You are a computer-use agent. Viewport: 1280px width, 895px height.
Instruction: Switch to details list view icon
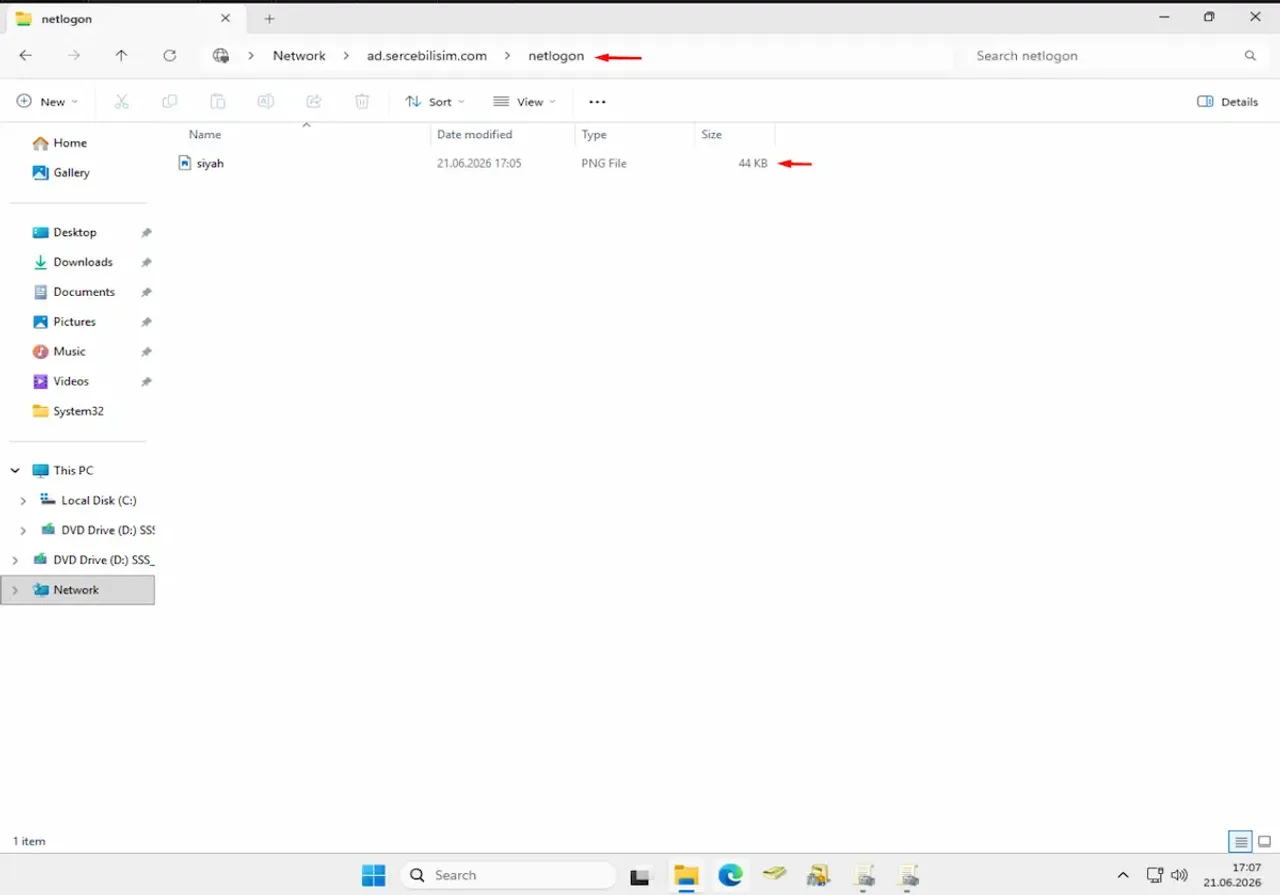1240,842
